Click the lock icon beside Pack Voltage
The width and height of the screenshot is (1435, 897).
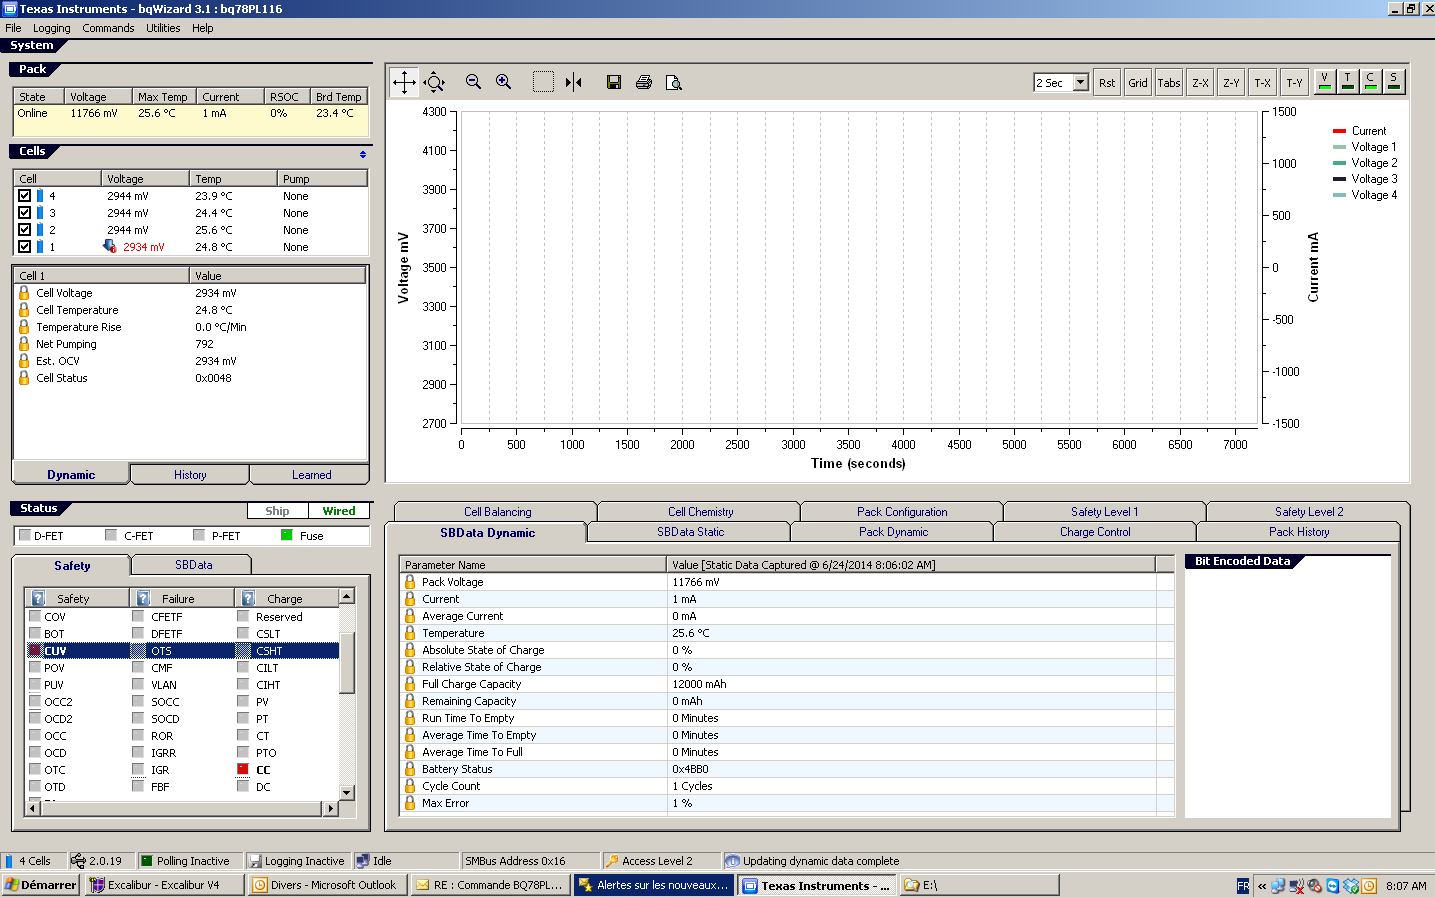410,581
